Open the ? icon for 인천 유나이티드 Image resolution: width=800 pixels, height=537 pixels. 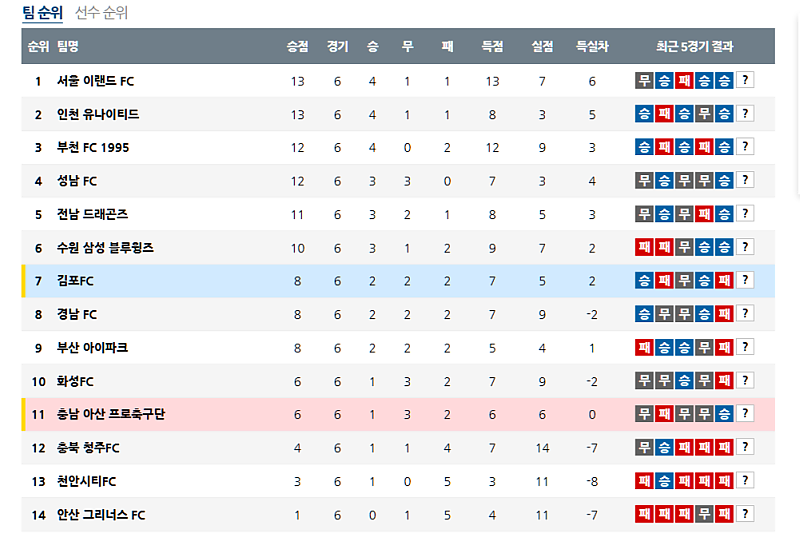pos(745,114)
